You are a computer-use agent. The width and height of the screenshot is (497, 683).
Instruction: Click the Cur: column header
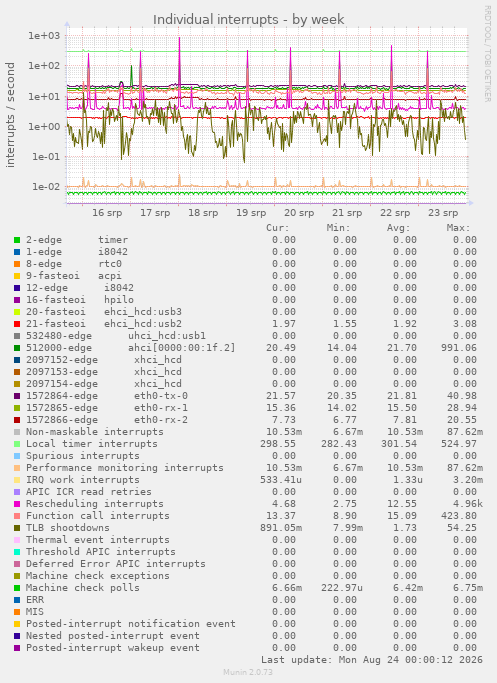278,228
